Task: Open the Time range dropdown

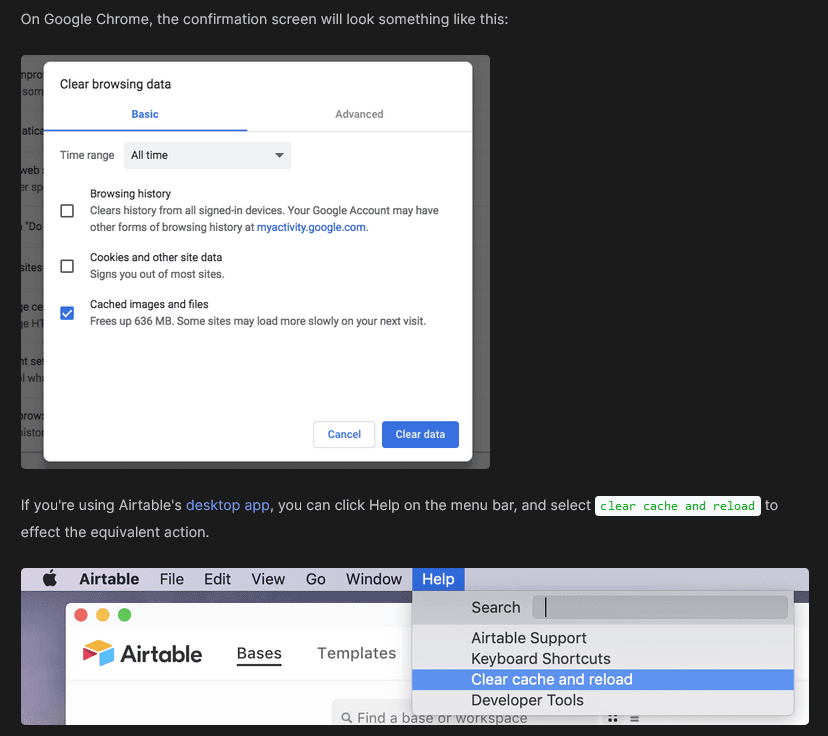Action: point(207,155)
